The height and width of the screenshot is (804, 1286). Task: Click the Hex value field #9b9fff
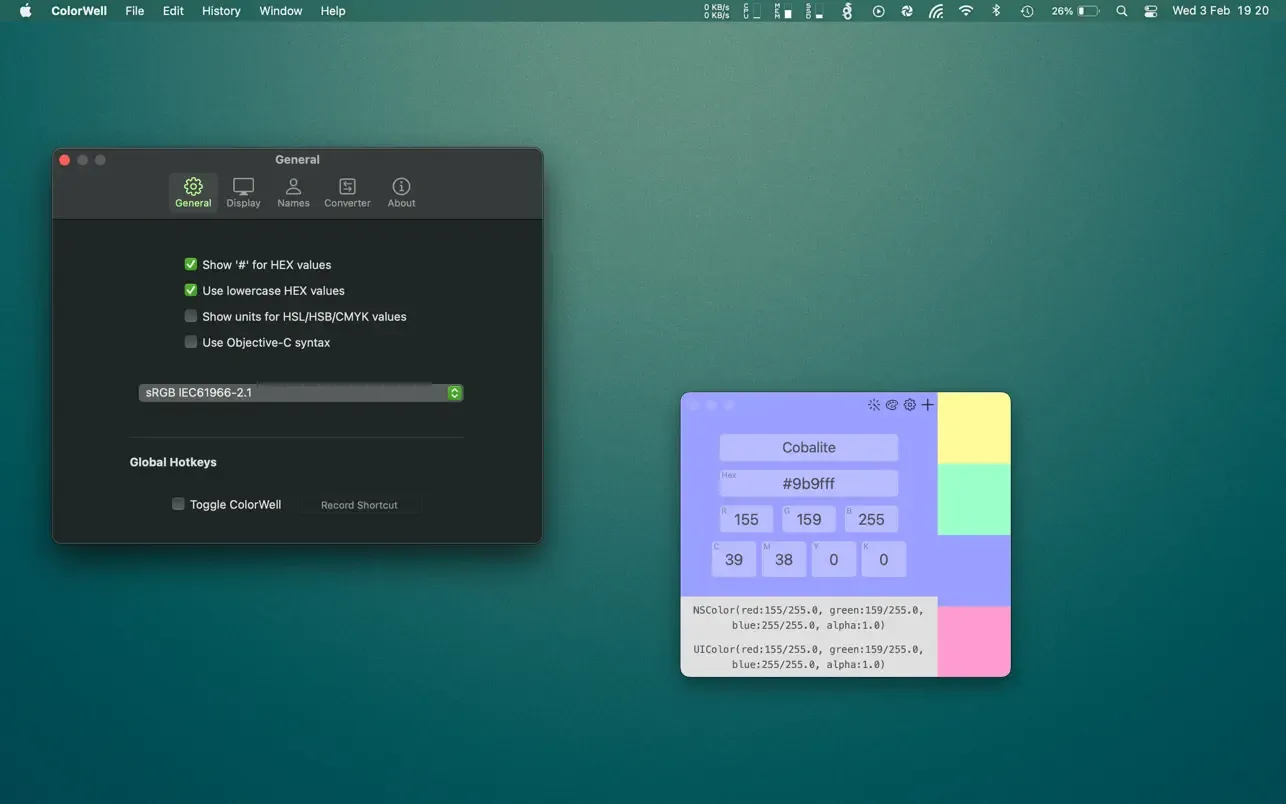pos(809,483)
